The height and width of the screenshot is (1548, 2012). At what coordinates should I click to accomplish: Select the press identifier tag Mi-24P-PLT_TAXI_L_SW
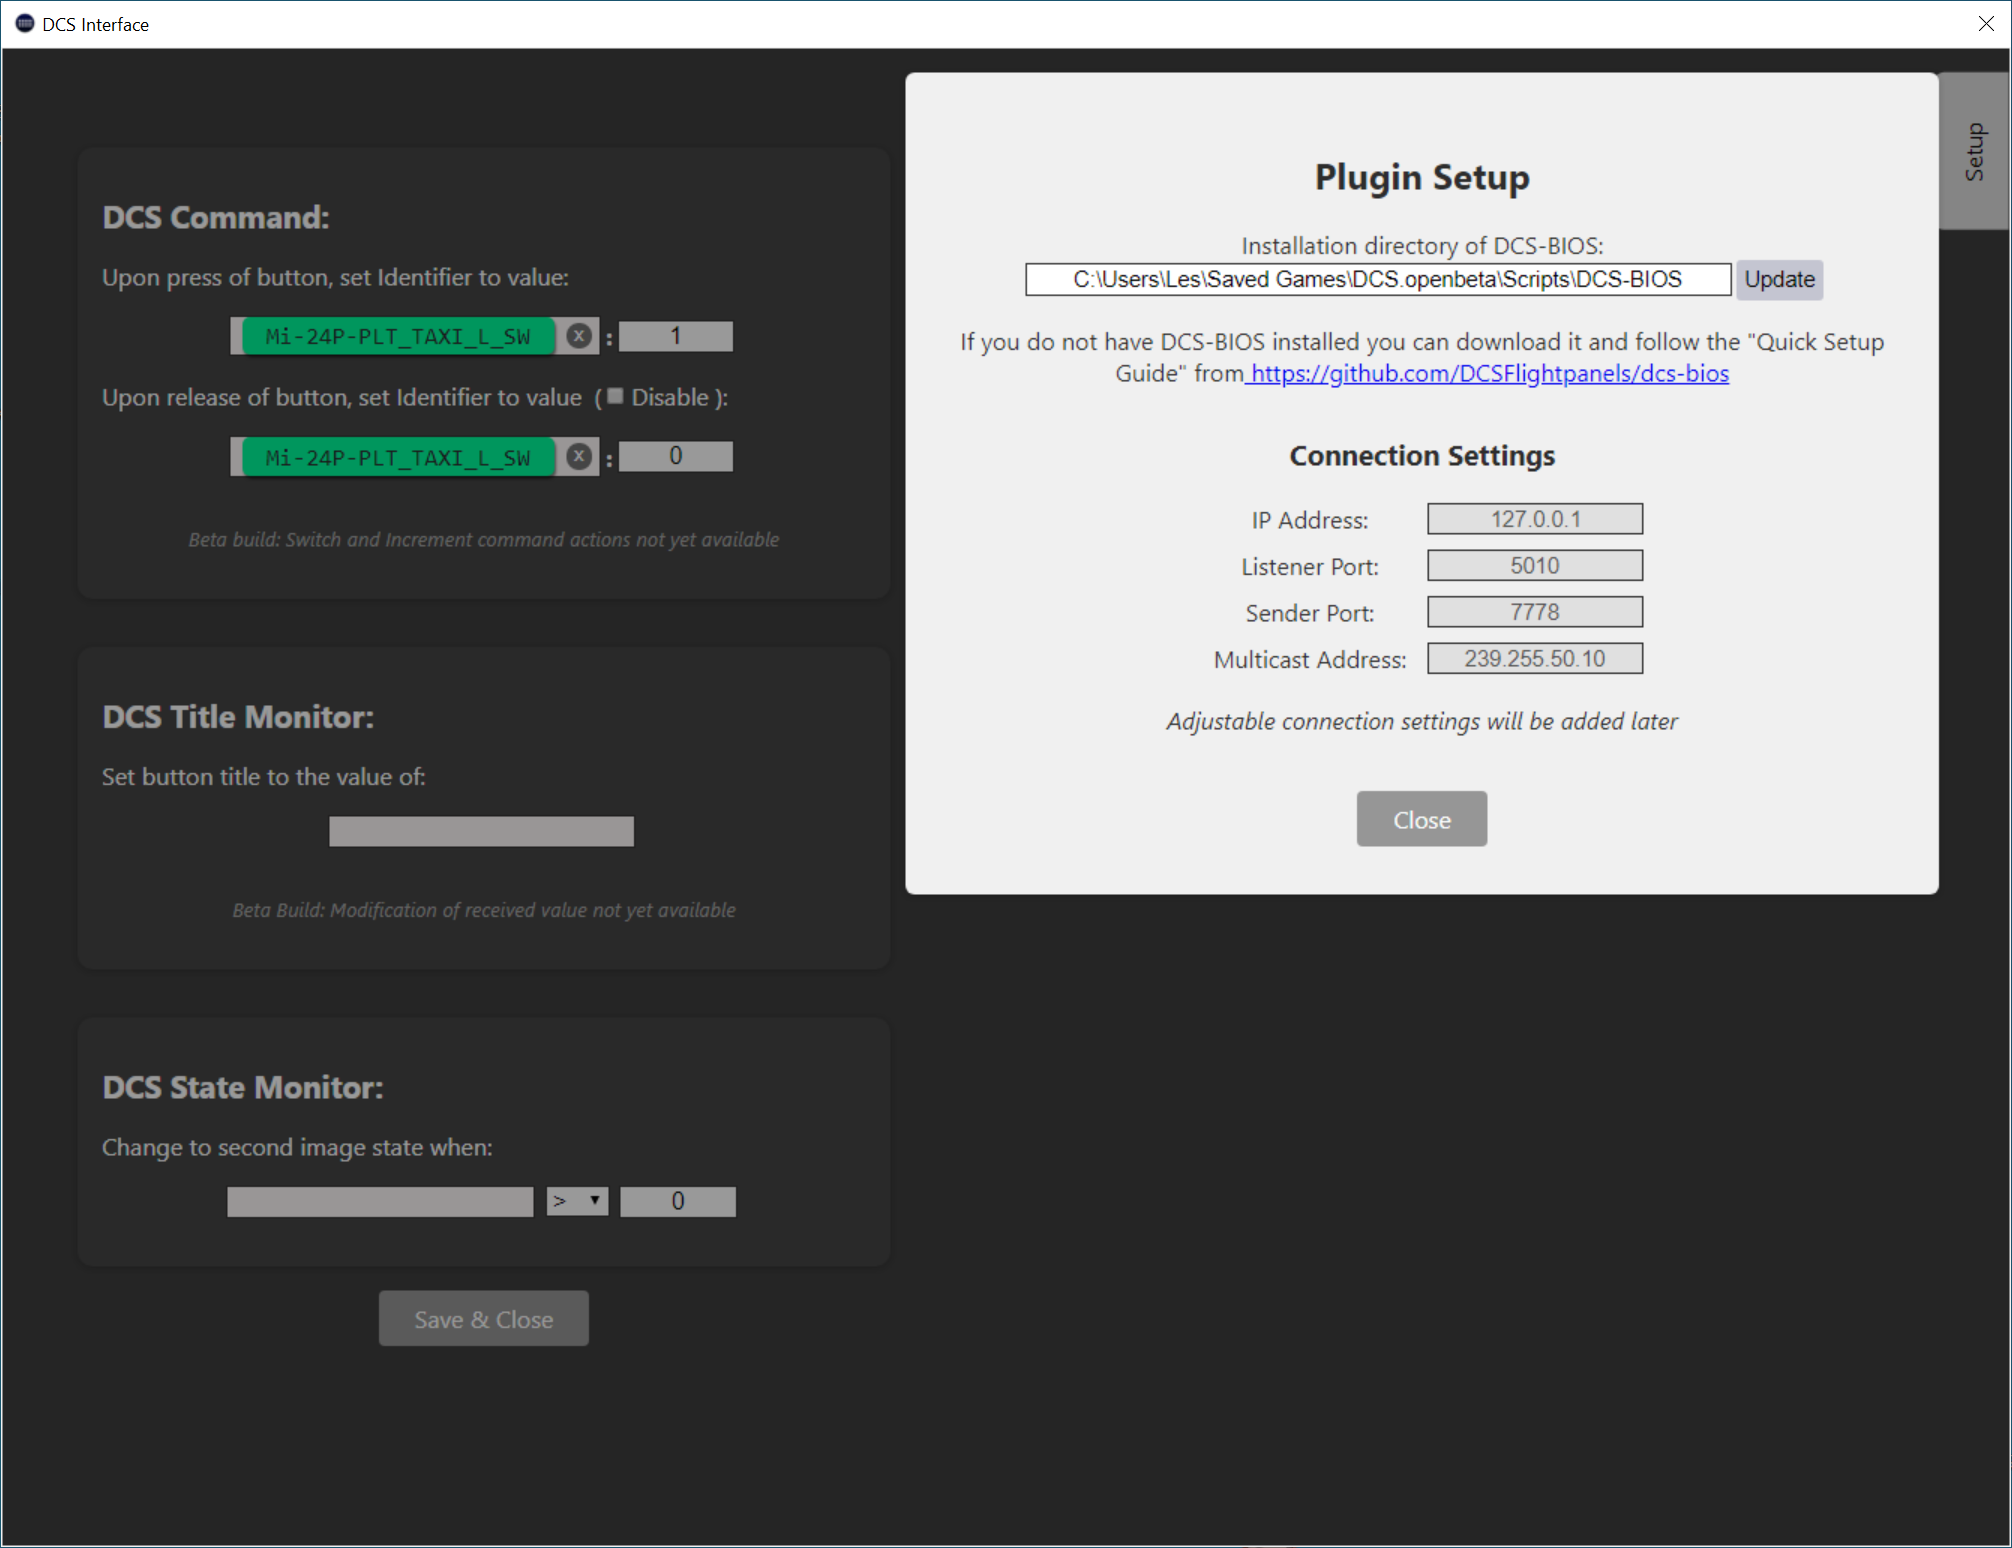click(x=398, y=336)
